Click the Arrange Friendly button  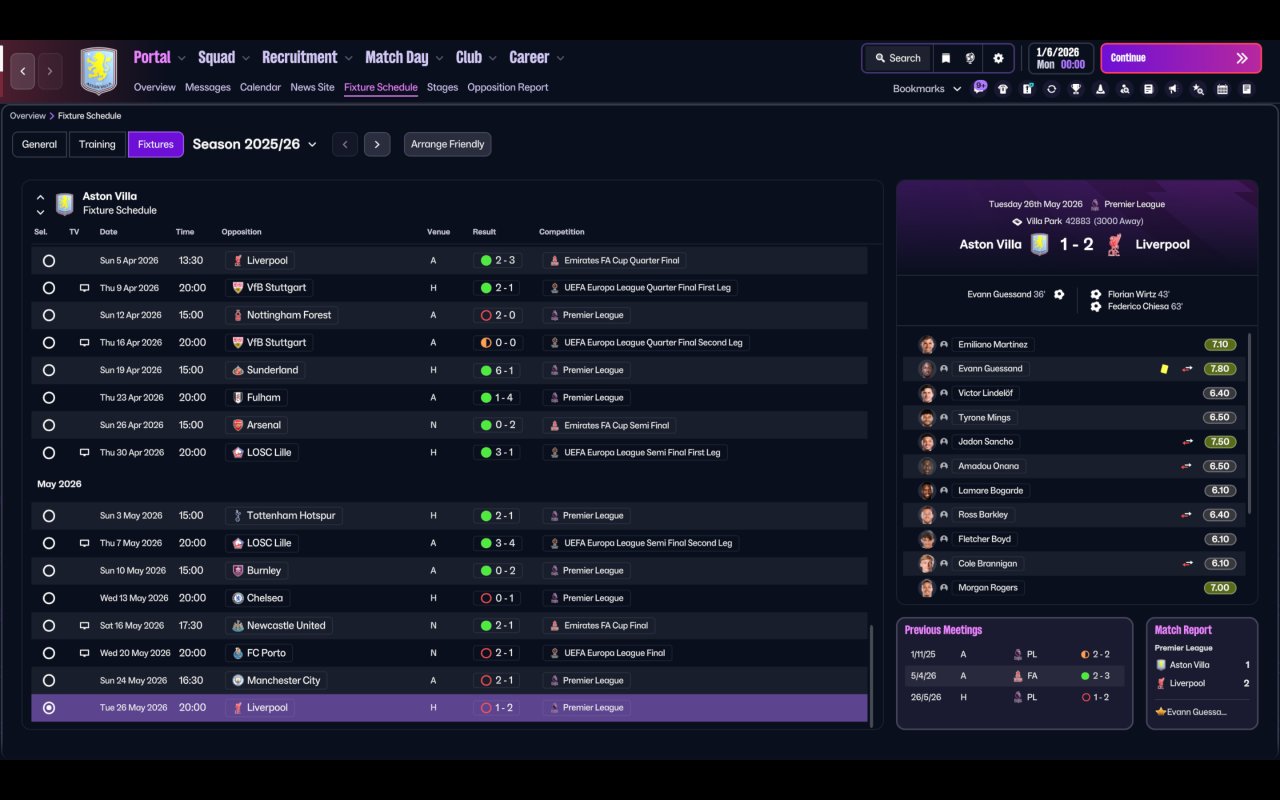point(447,144)
